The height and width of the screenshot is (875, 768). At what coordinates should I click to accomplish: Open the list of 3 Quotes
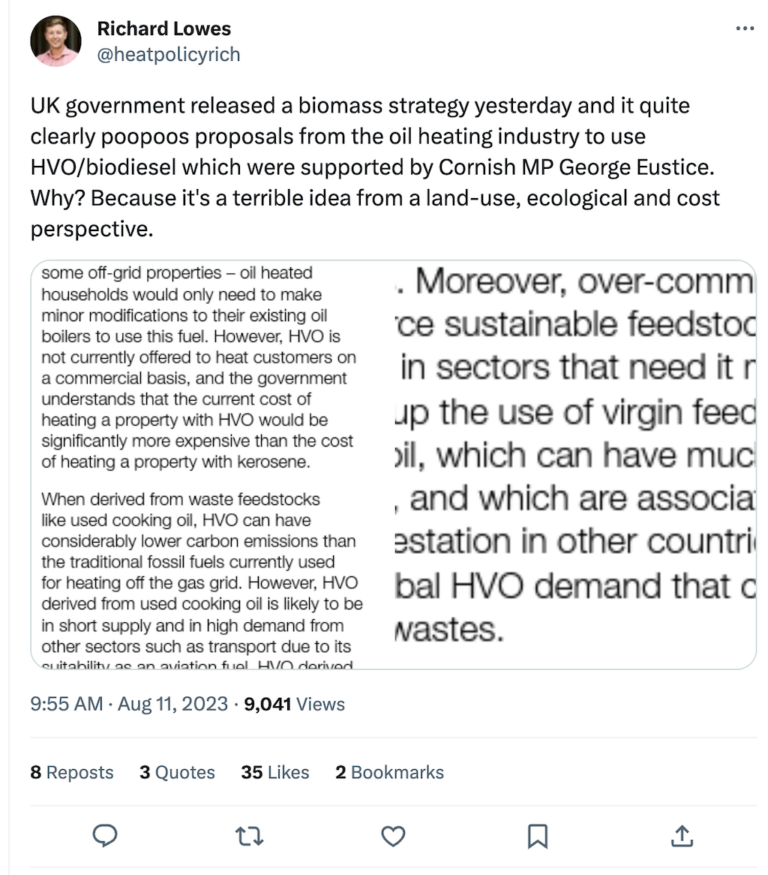(176, 772)
